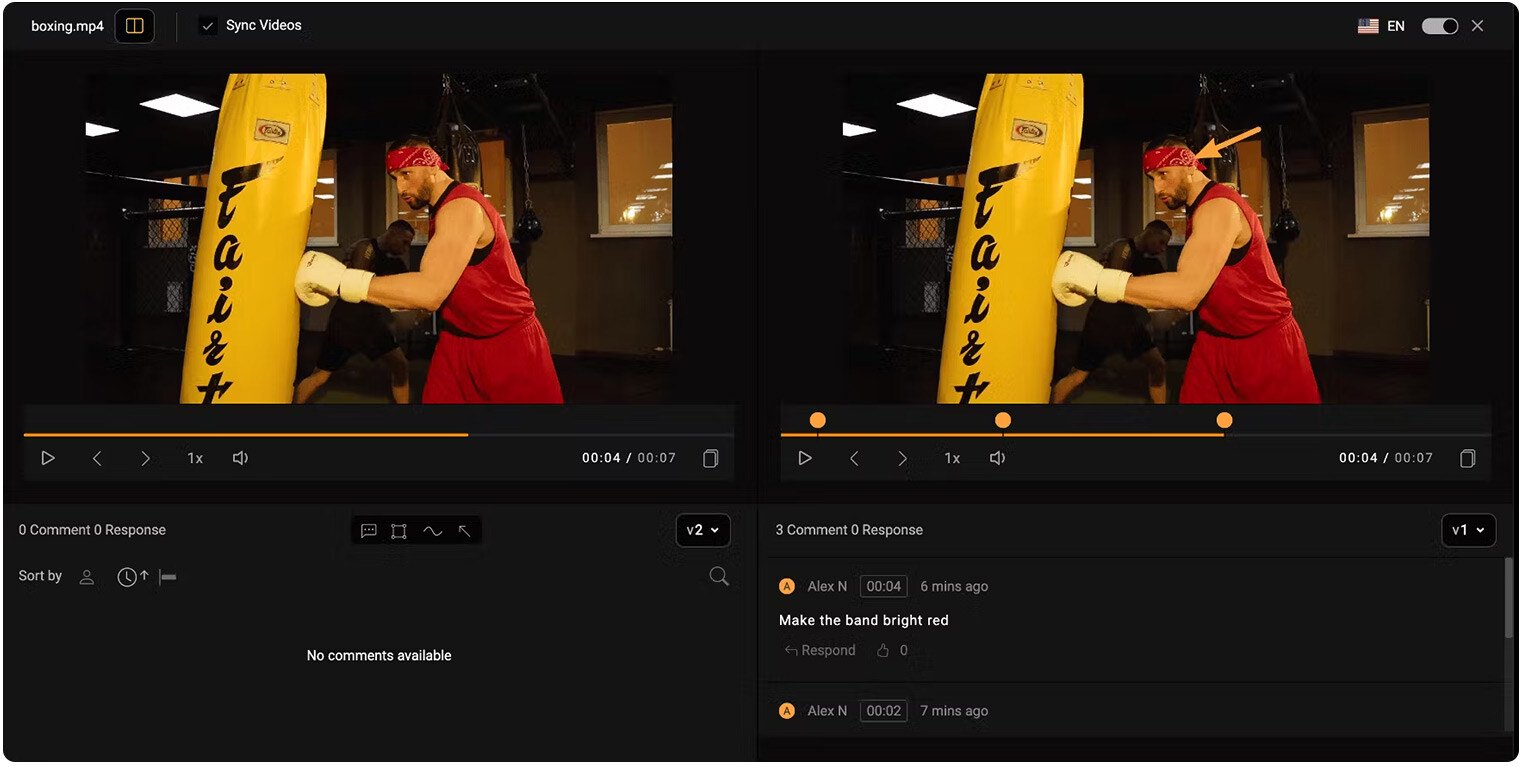Mute the right video's volume

(996, 457)
